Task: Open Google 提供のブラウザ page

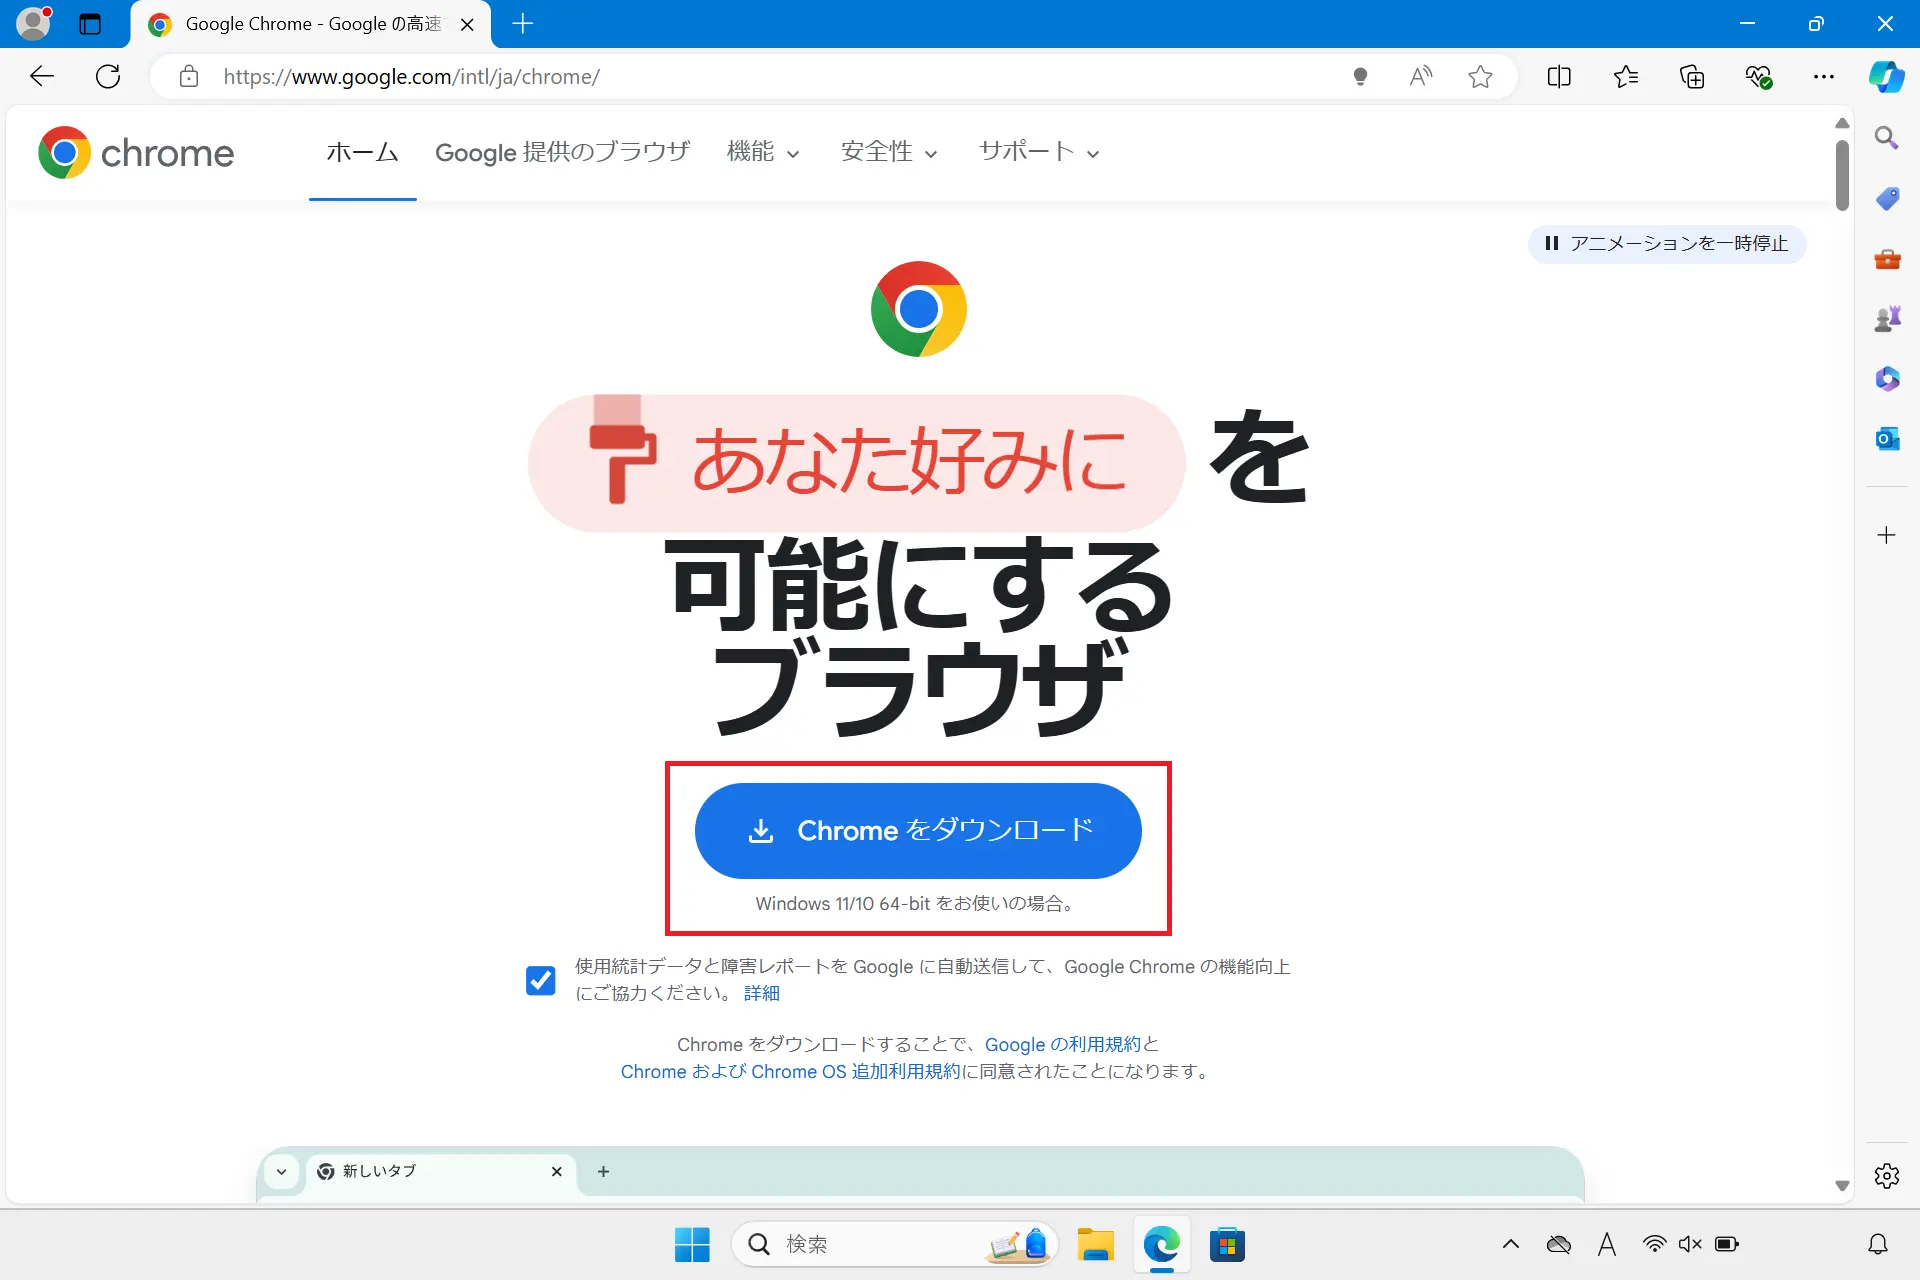Action: point(562,152)
